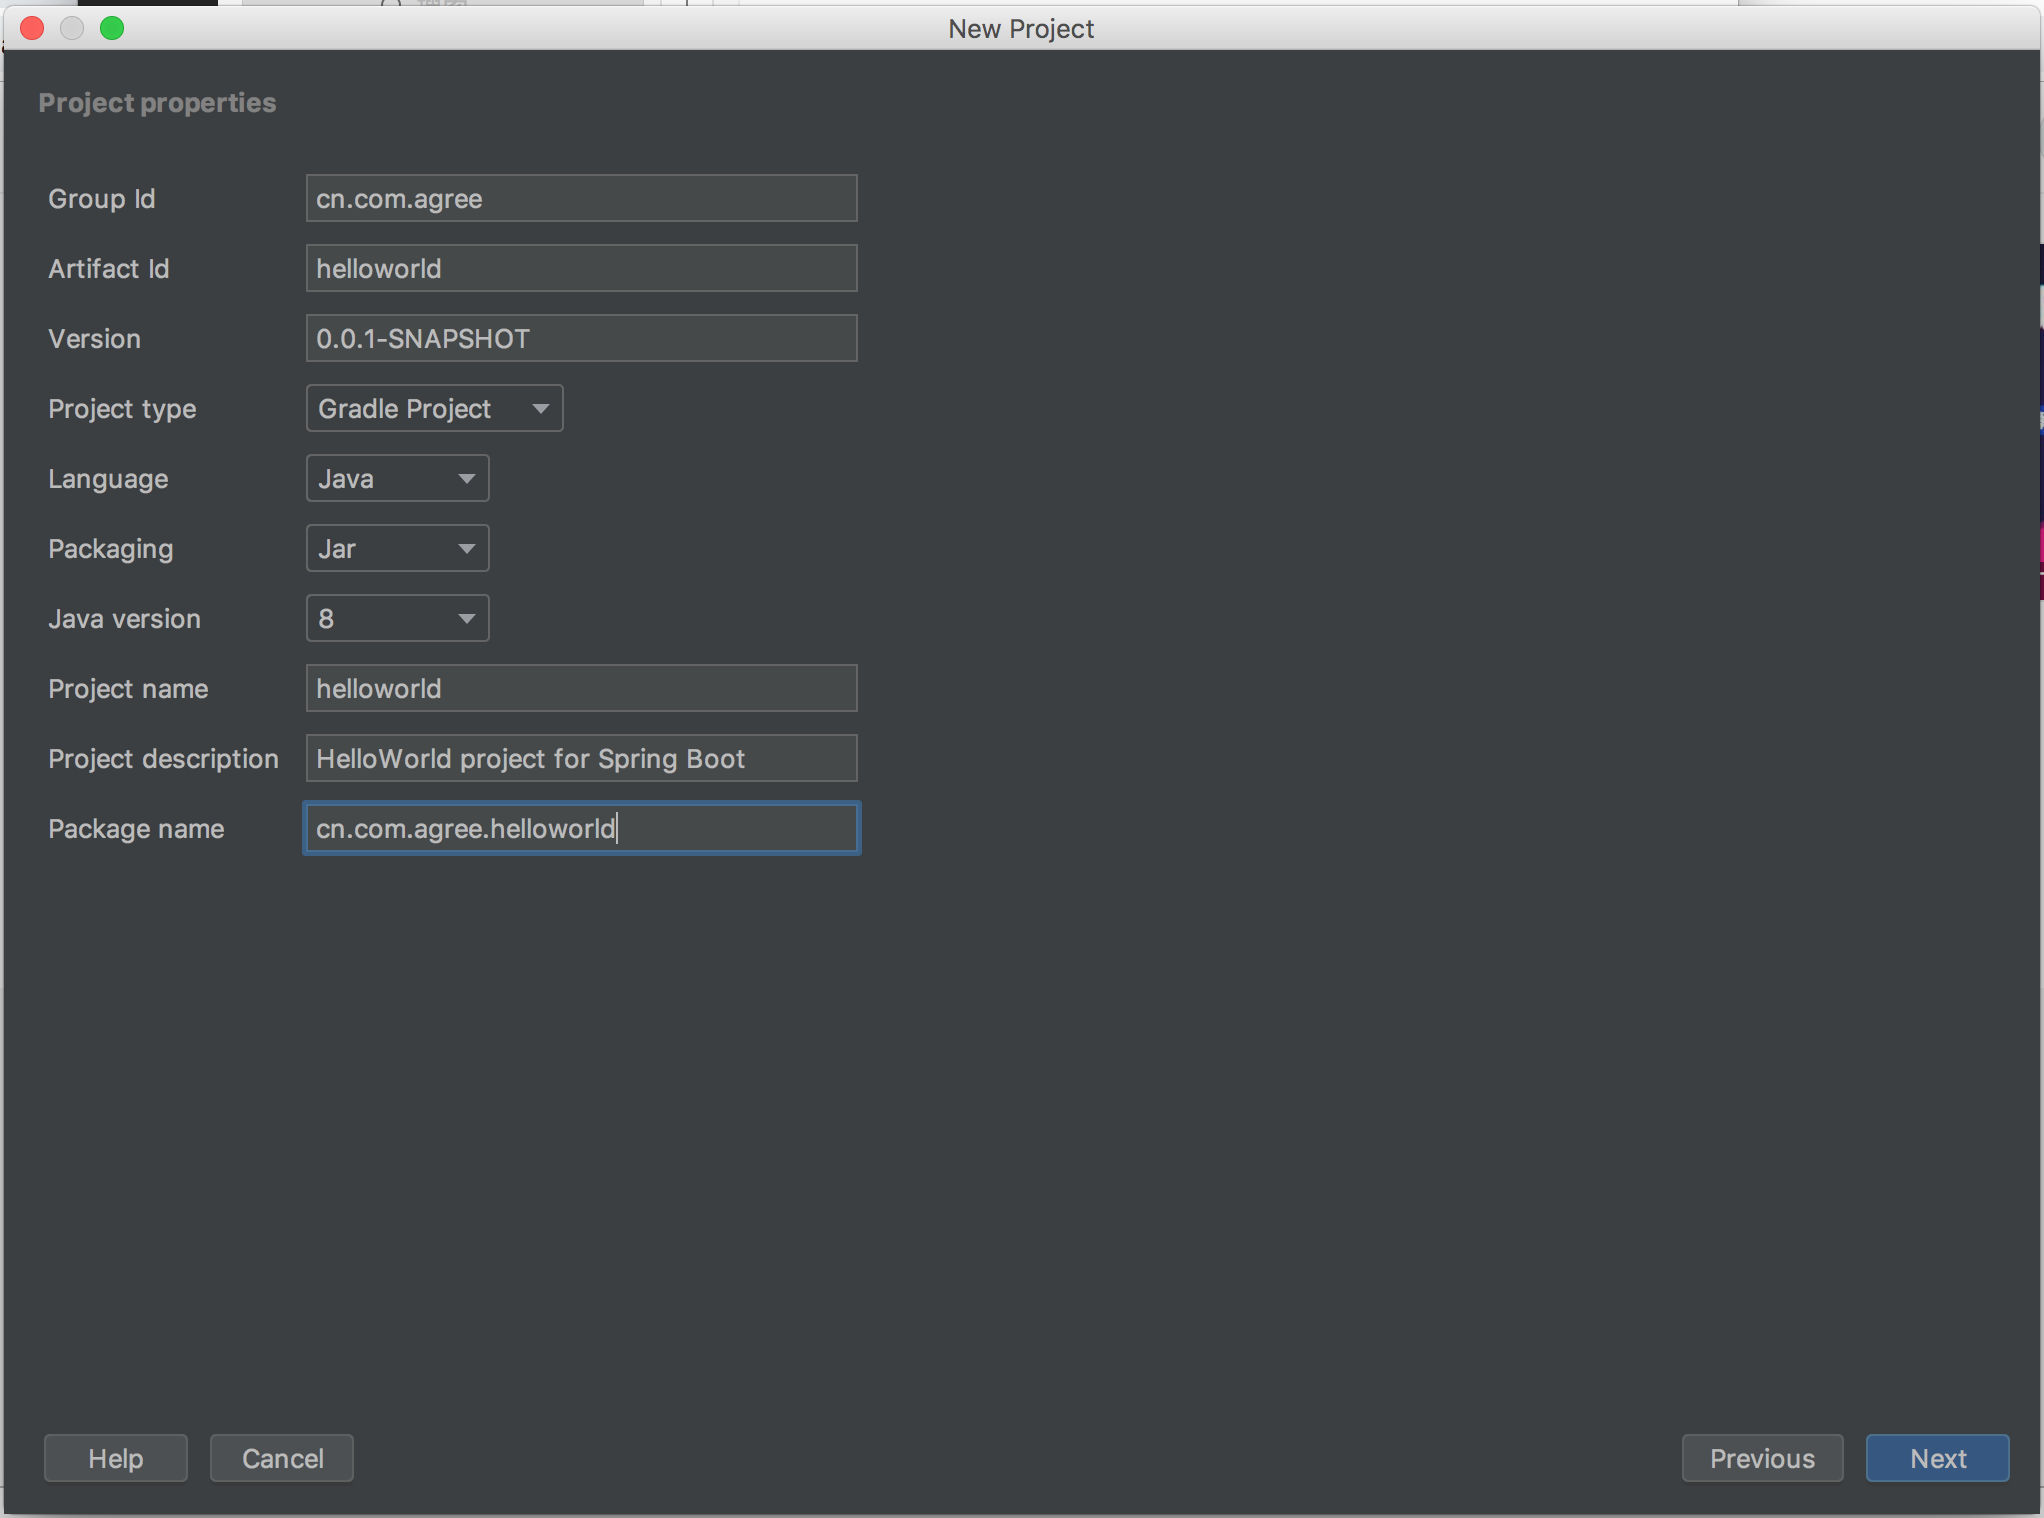Image resolution: width=2044 pixels, height=1518 pixels.
Task: Click the Version field showing 0.0.1-SNAPSHOT
Action: (x=580, y=338)
